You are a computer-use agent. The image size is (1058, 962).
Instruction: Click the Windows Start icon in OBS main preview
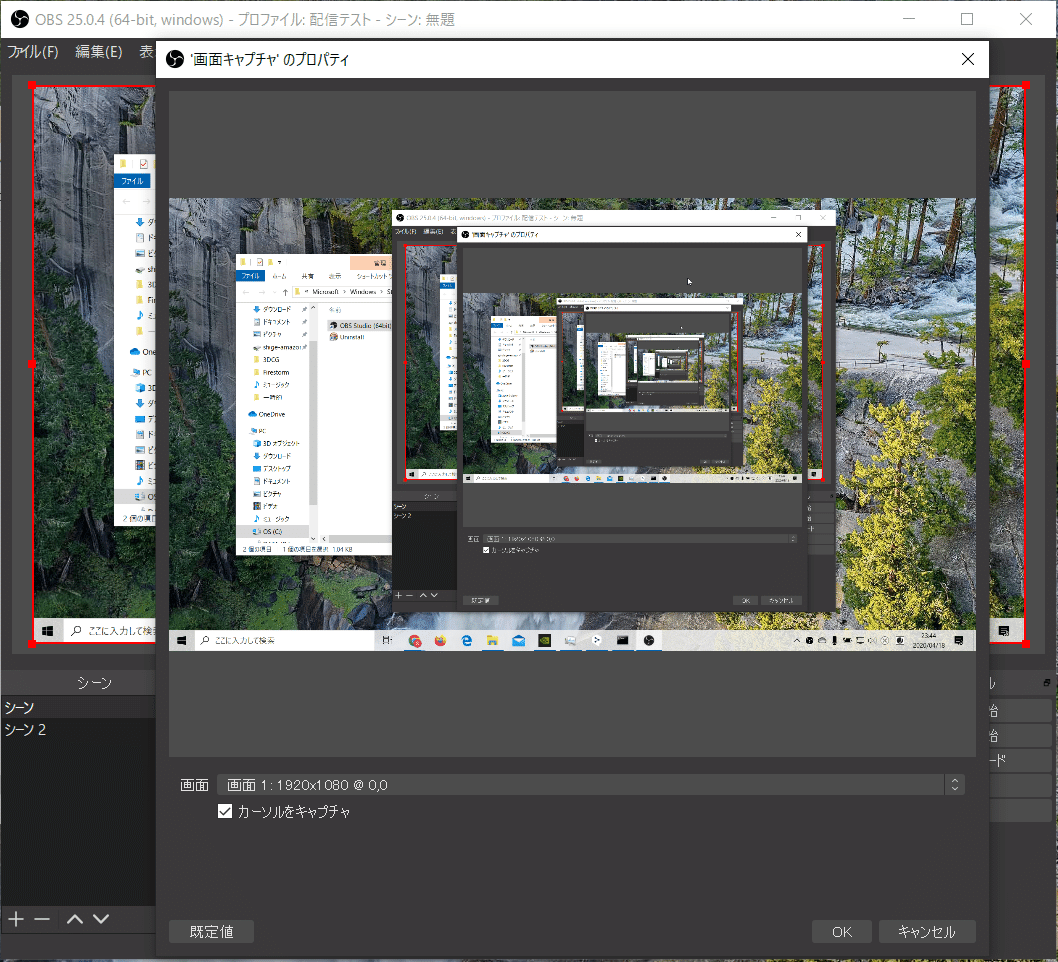47,631
